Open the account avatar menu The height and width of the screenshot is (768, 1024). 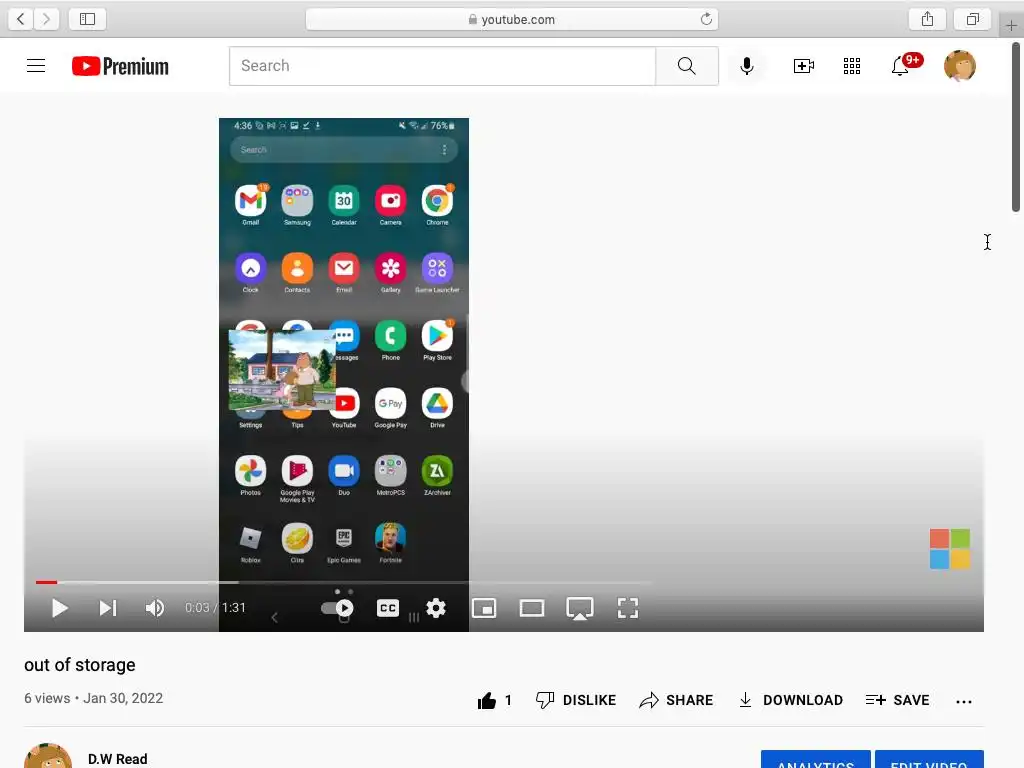(x=960, y=66)
